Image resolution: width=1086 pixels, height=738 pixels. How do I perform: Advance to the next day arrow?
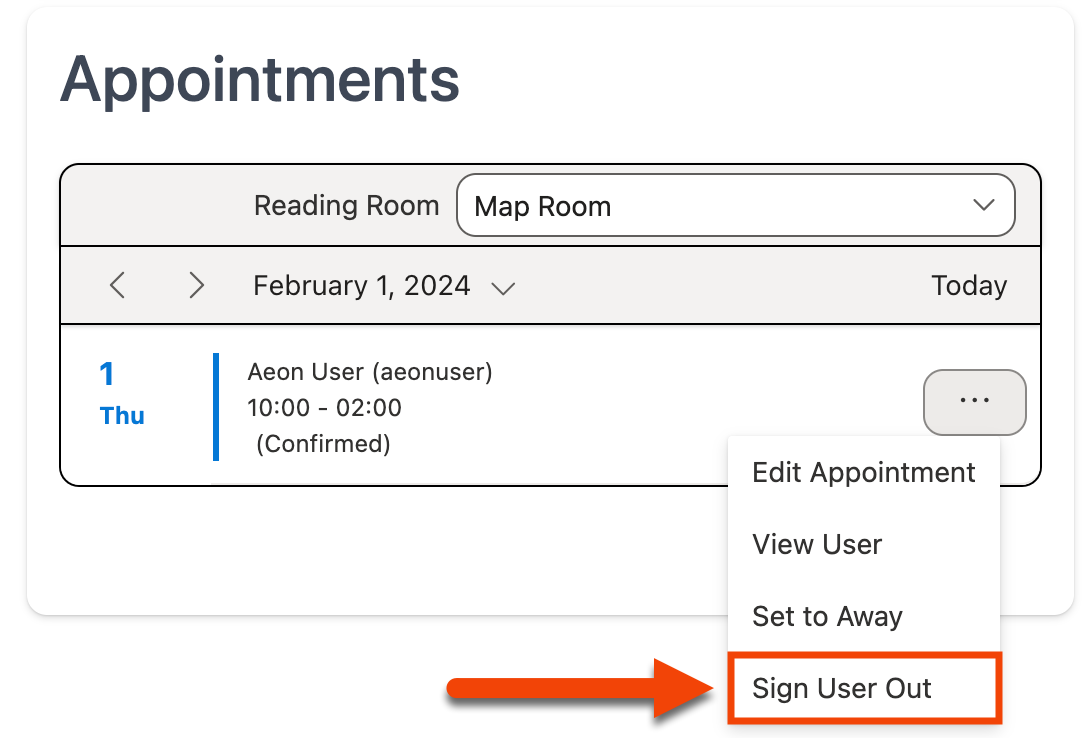197,286
